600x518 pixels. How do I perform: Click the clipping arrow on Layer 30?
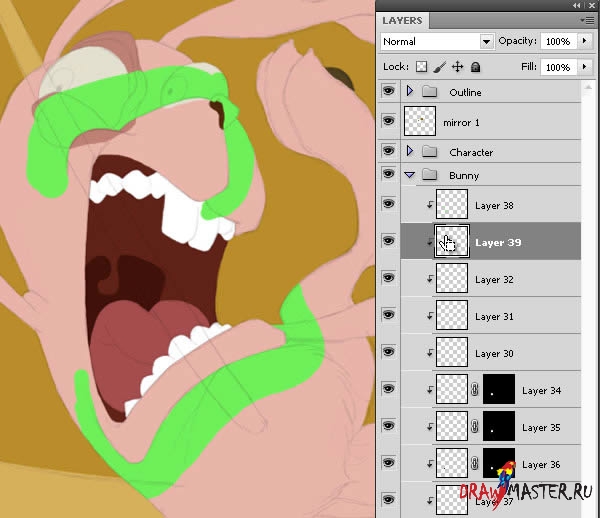tap(430, 353)
